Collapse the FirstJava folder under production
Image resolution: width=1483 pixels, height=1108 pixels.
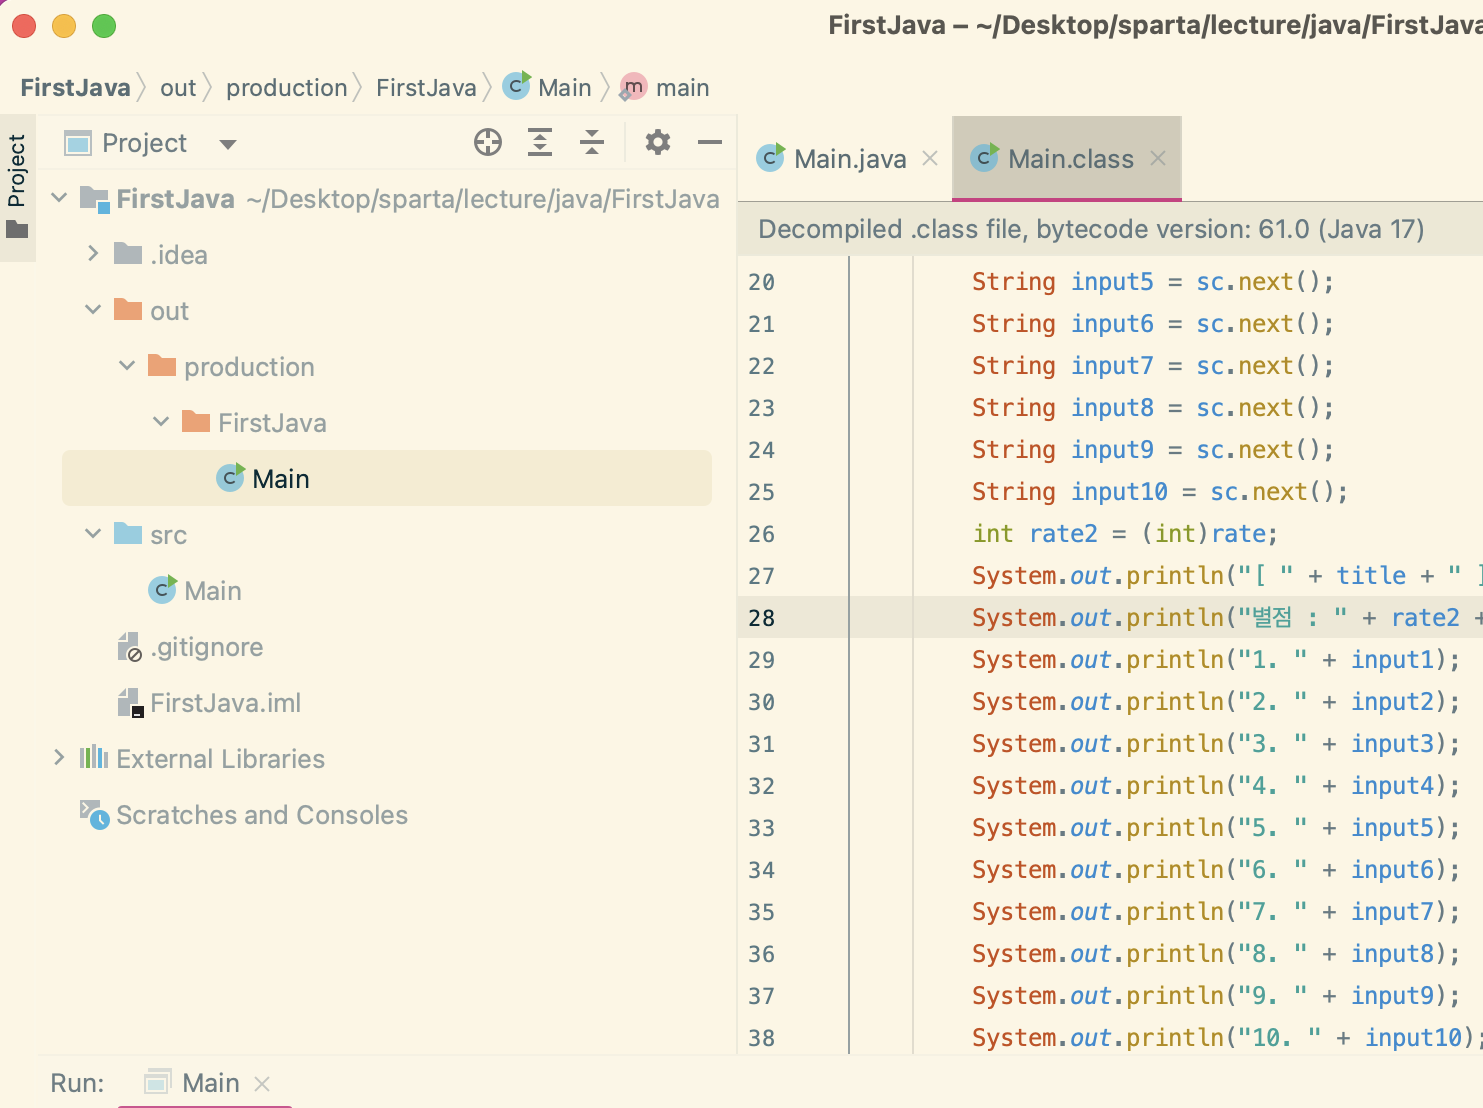(x=161, y=422)
